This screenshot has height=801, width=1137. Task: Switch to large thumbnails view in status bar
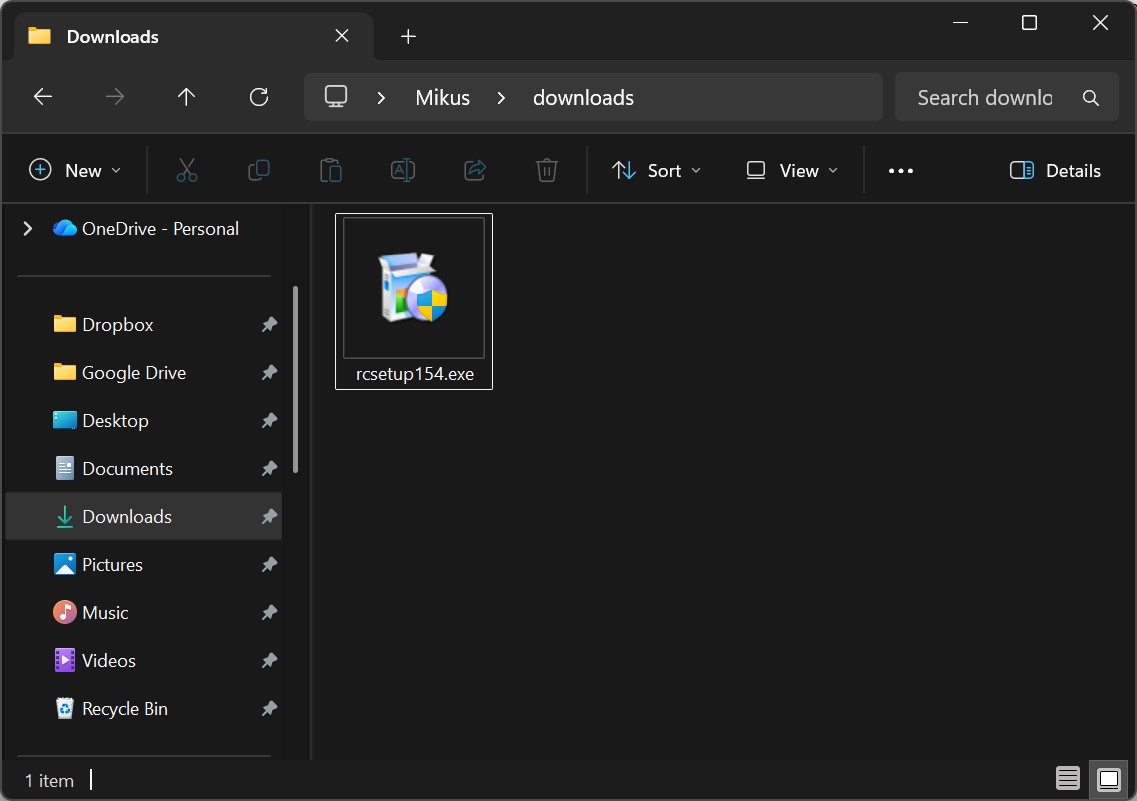pyautogui.click(x=1108, y=779)
